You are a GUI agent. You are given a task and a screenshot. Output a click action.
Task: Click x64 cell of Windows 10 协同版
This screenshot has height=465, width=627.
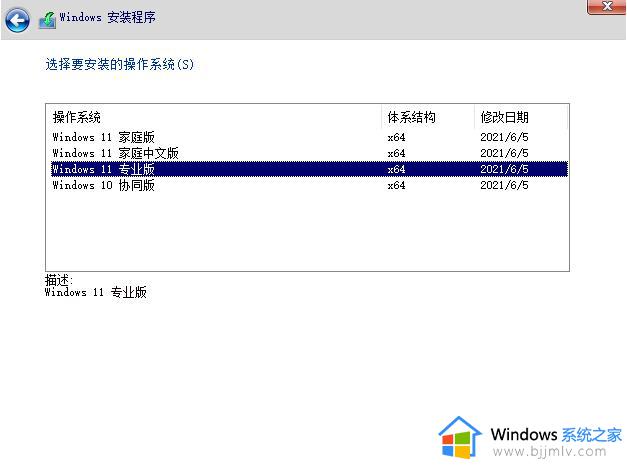[x=396, y=185]
